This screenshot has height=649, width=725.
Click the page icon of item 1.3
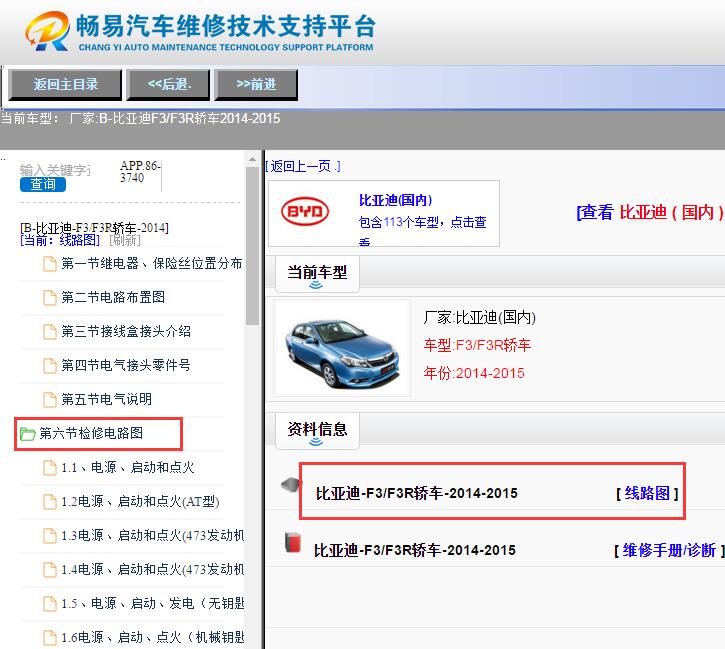point(50,536)
